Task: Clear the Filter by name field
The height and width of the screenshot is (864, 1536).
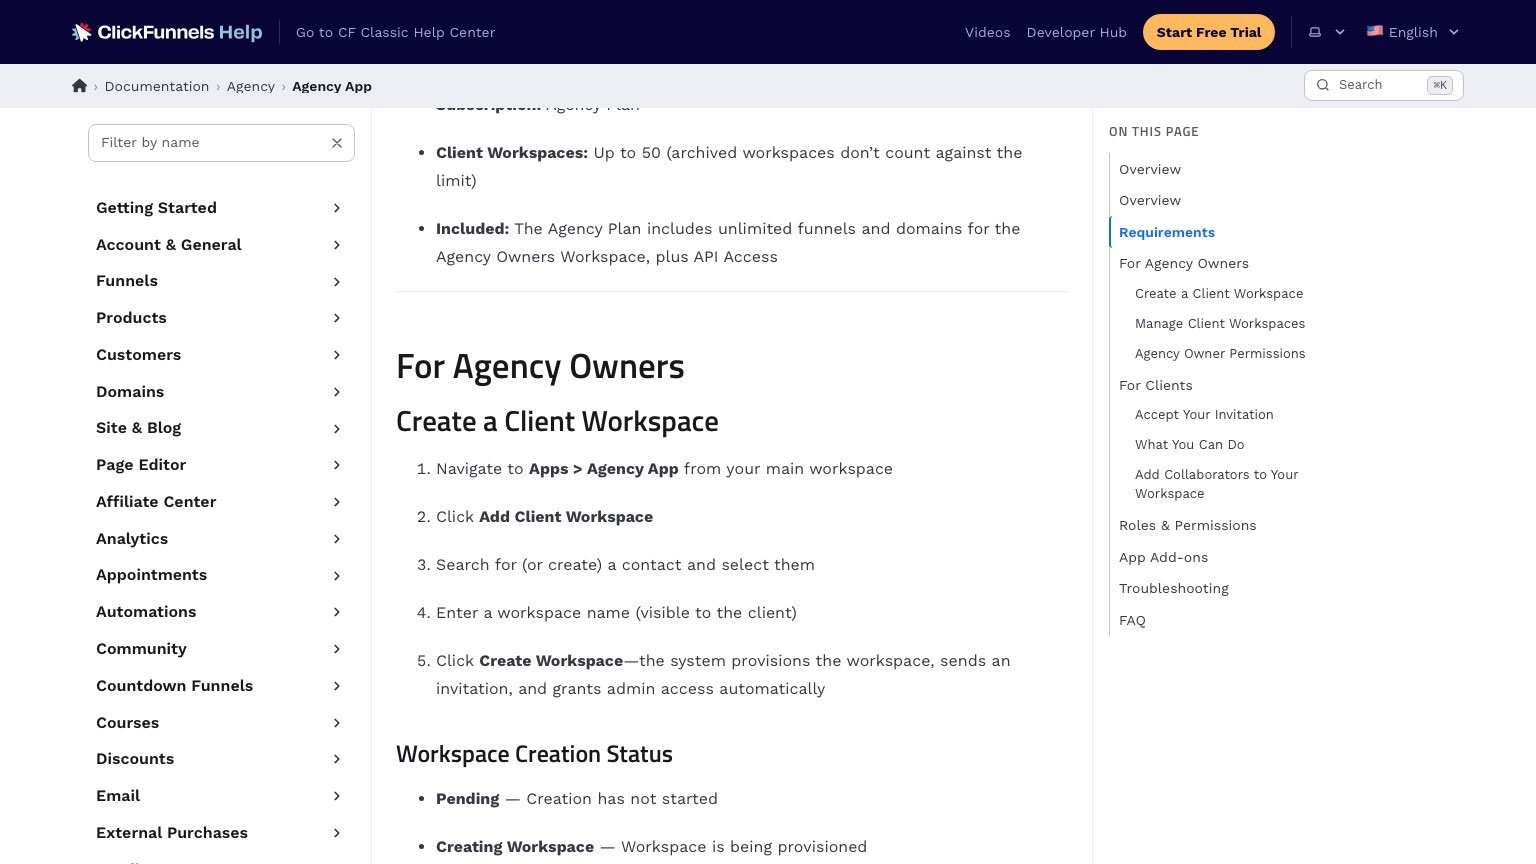Action: click(x=337, y=143)
